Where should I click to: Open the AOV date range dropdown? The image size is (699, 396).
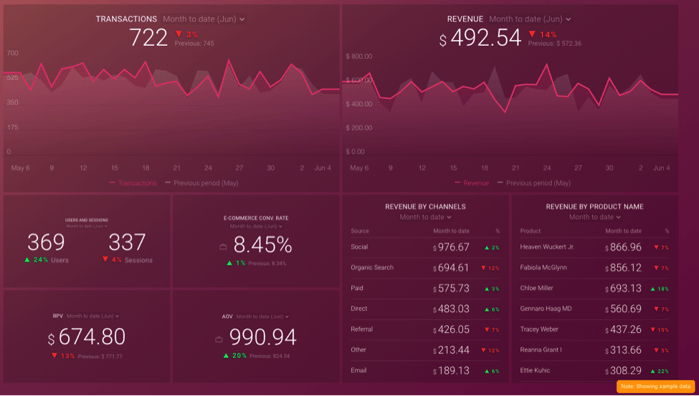262,317
